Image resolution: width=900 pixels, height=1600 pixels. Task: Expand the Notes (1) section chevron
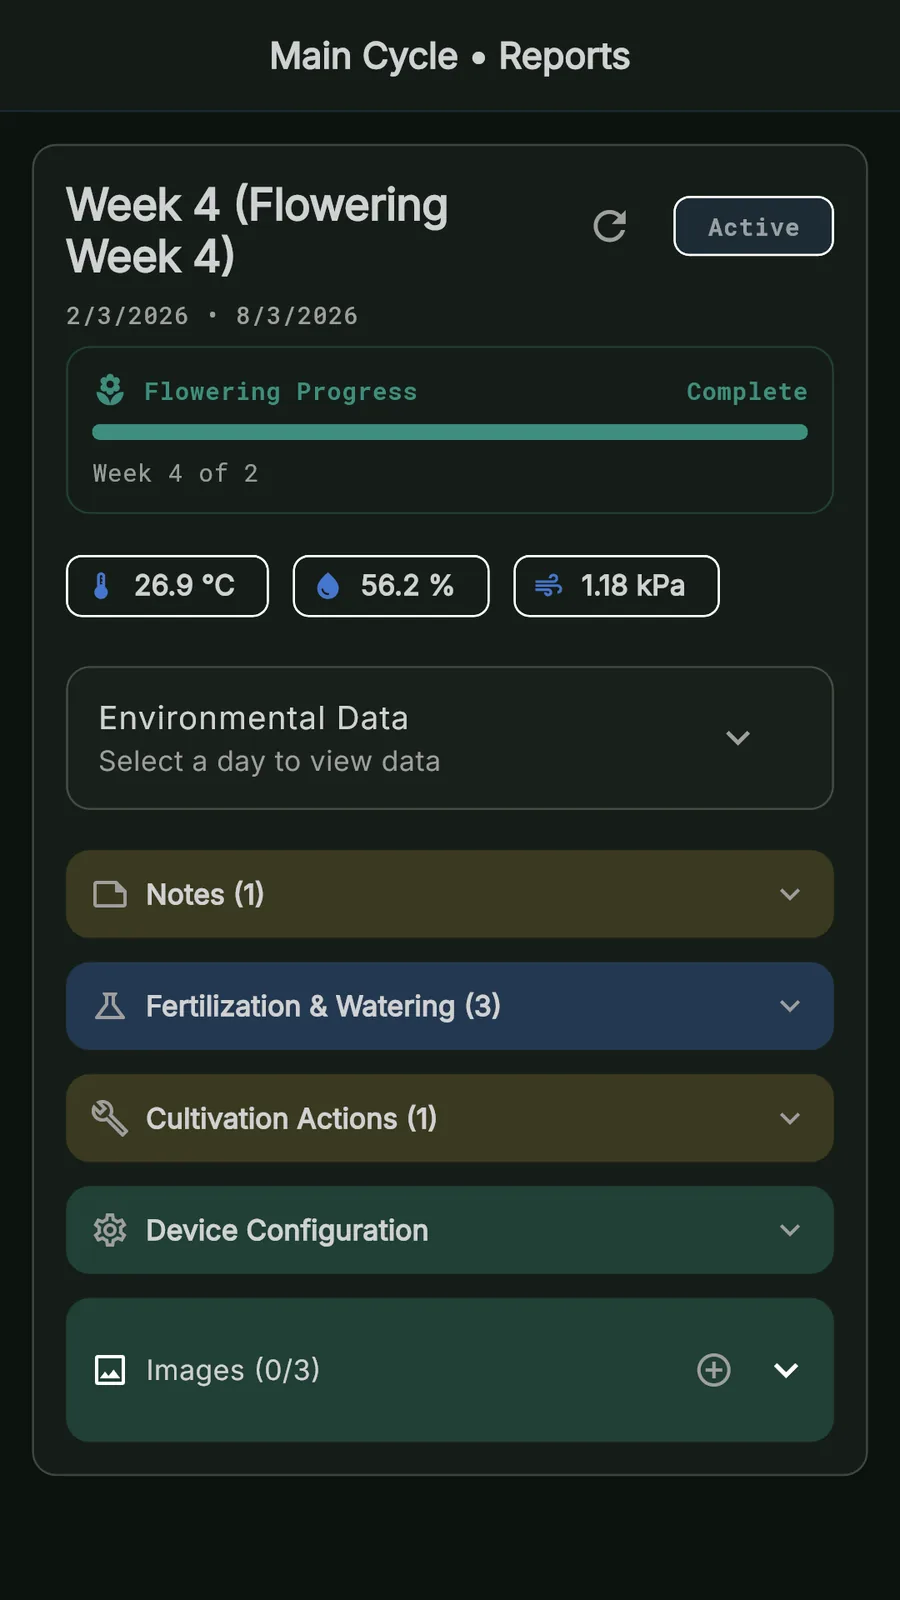[790, 894]
